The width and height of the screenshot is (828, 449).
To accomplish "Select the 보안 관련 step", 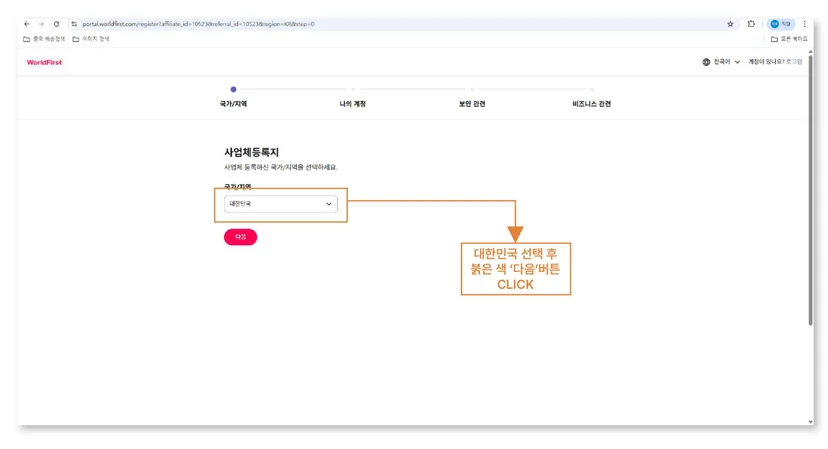I will pyautogui.click(x=472, y=104).
